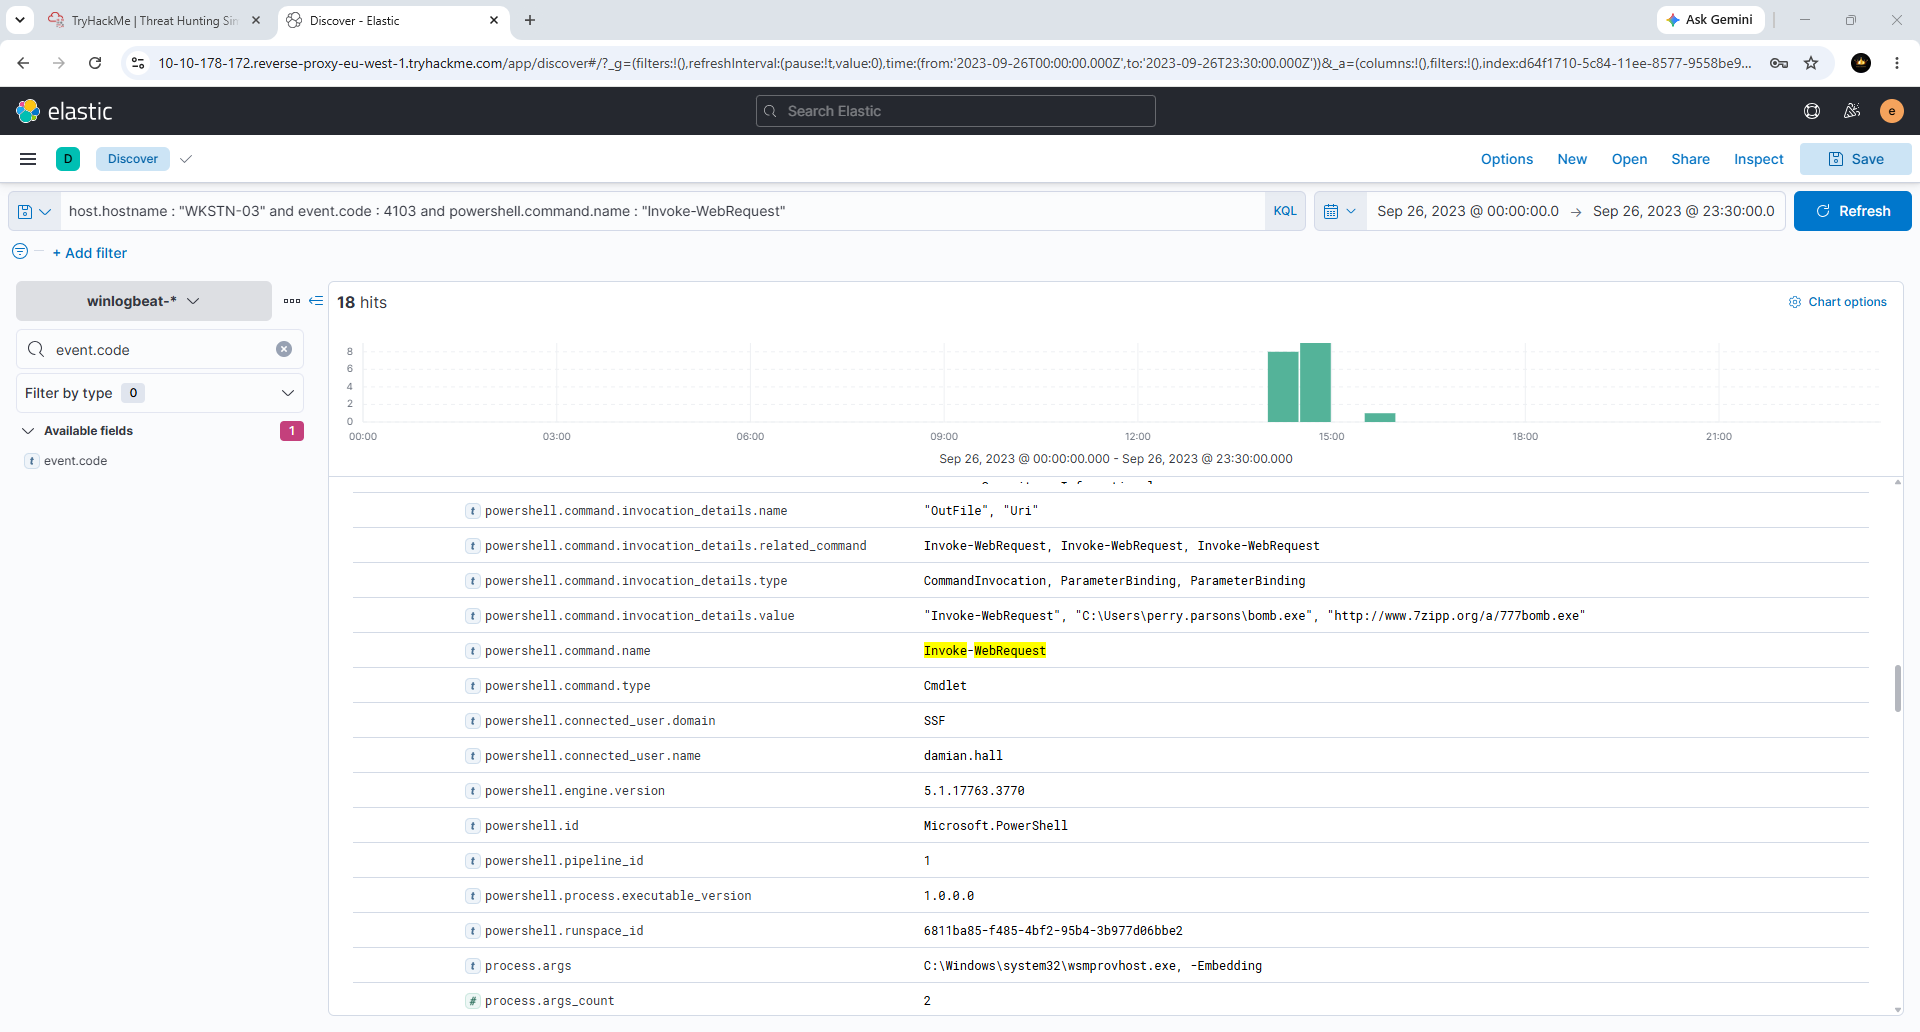The width and height of the screenshot is (1920, 1032).
Task: Click New in the top menu
Action: pyautogui.click(x=1572, y=159)
